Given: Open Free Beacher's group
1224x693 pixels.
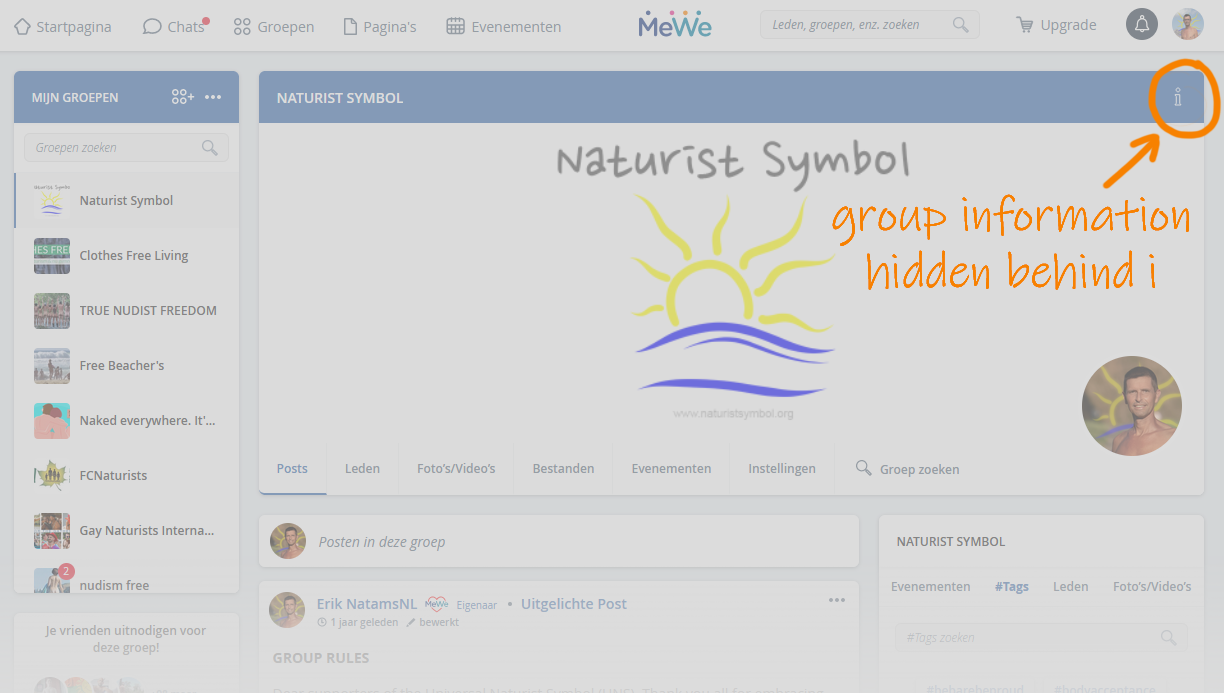Looking at the screenshot, I should [127, 366].
